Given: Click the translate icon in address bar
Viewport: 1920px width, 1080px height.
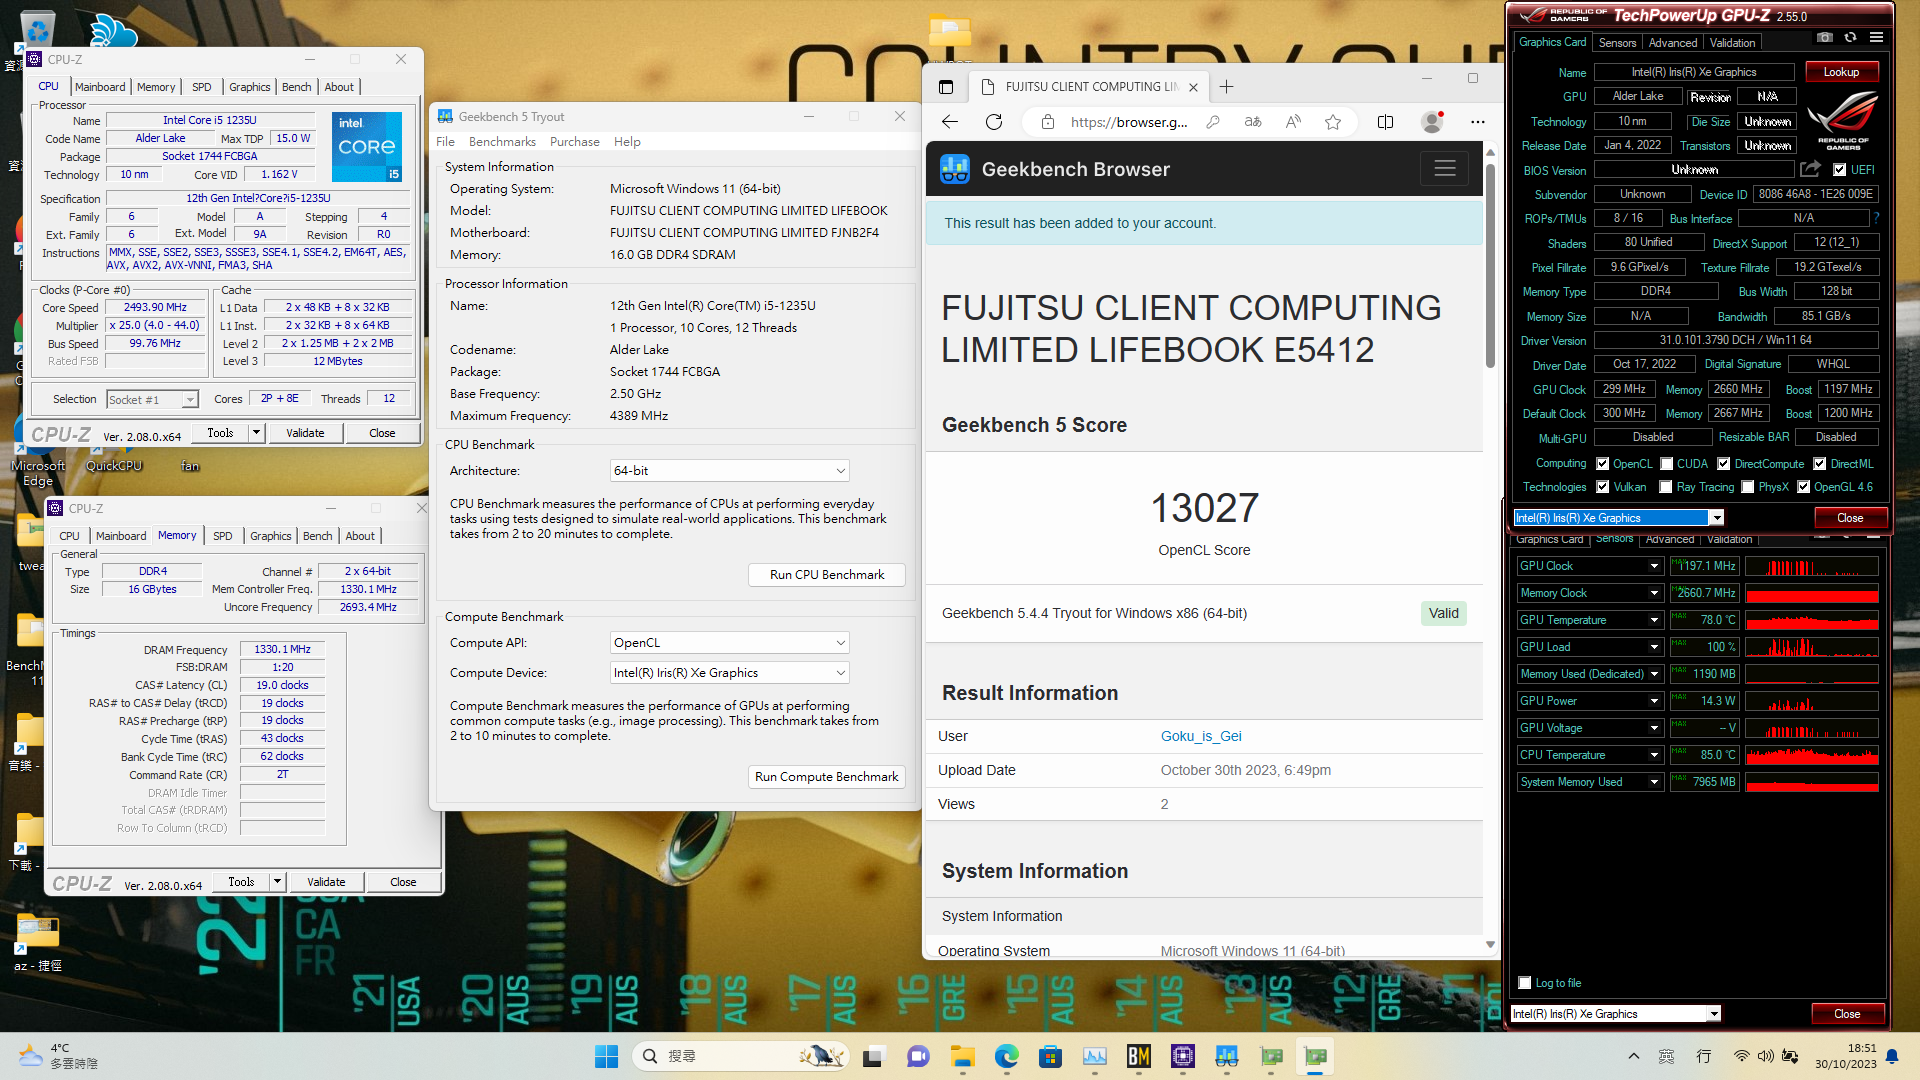Looking at the screenshot, I should [x=1253, y=122].
